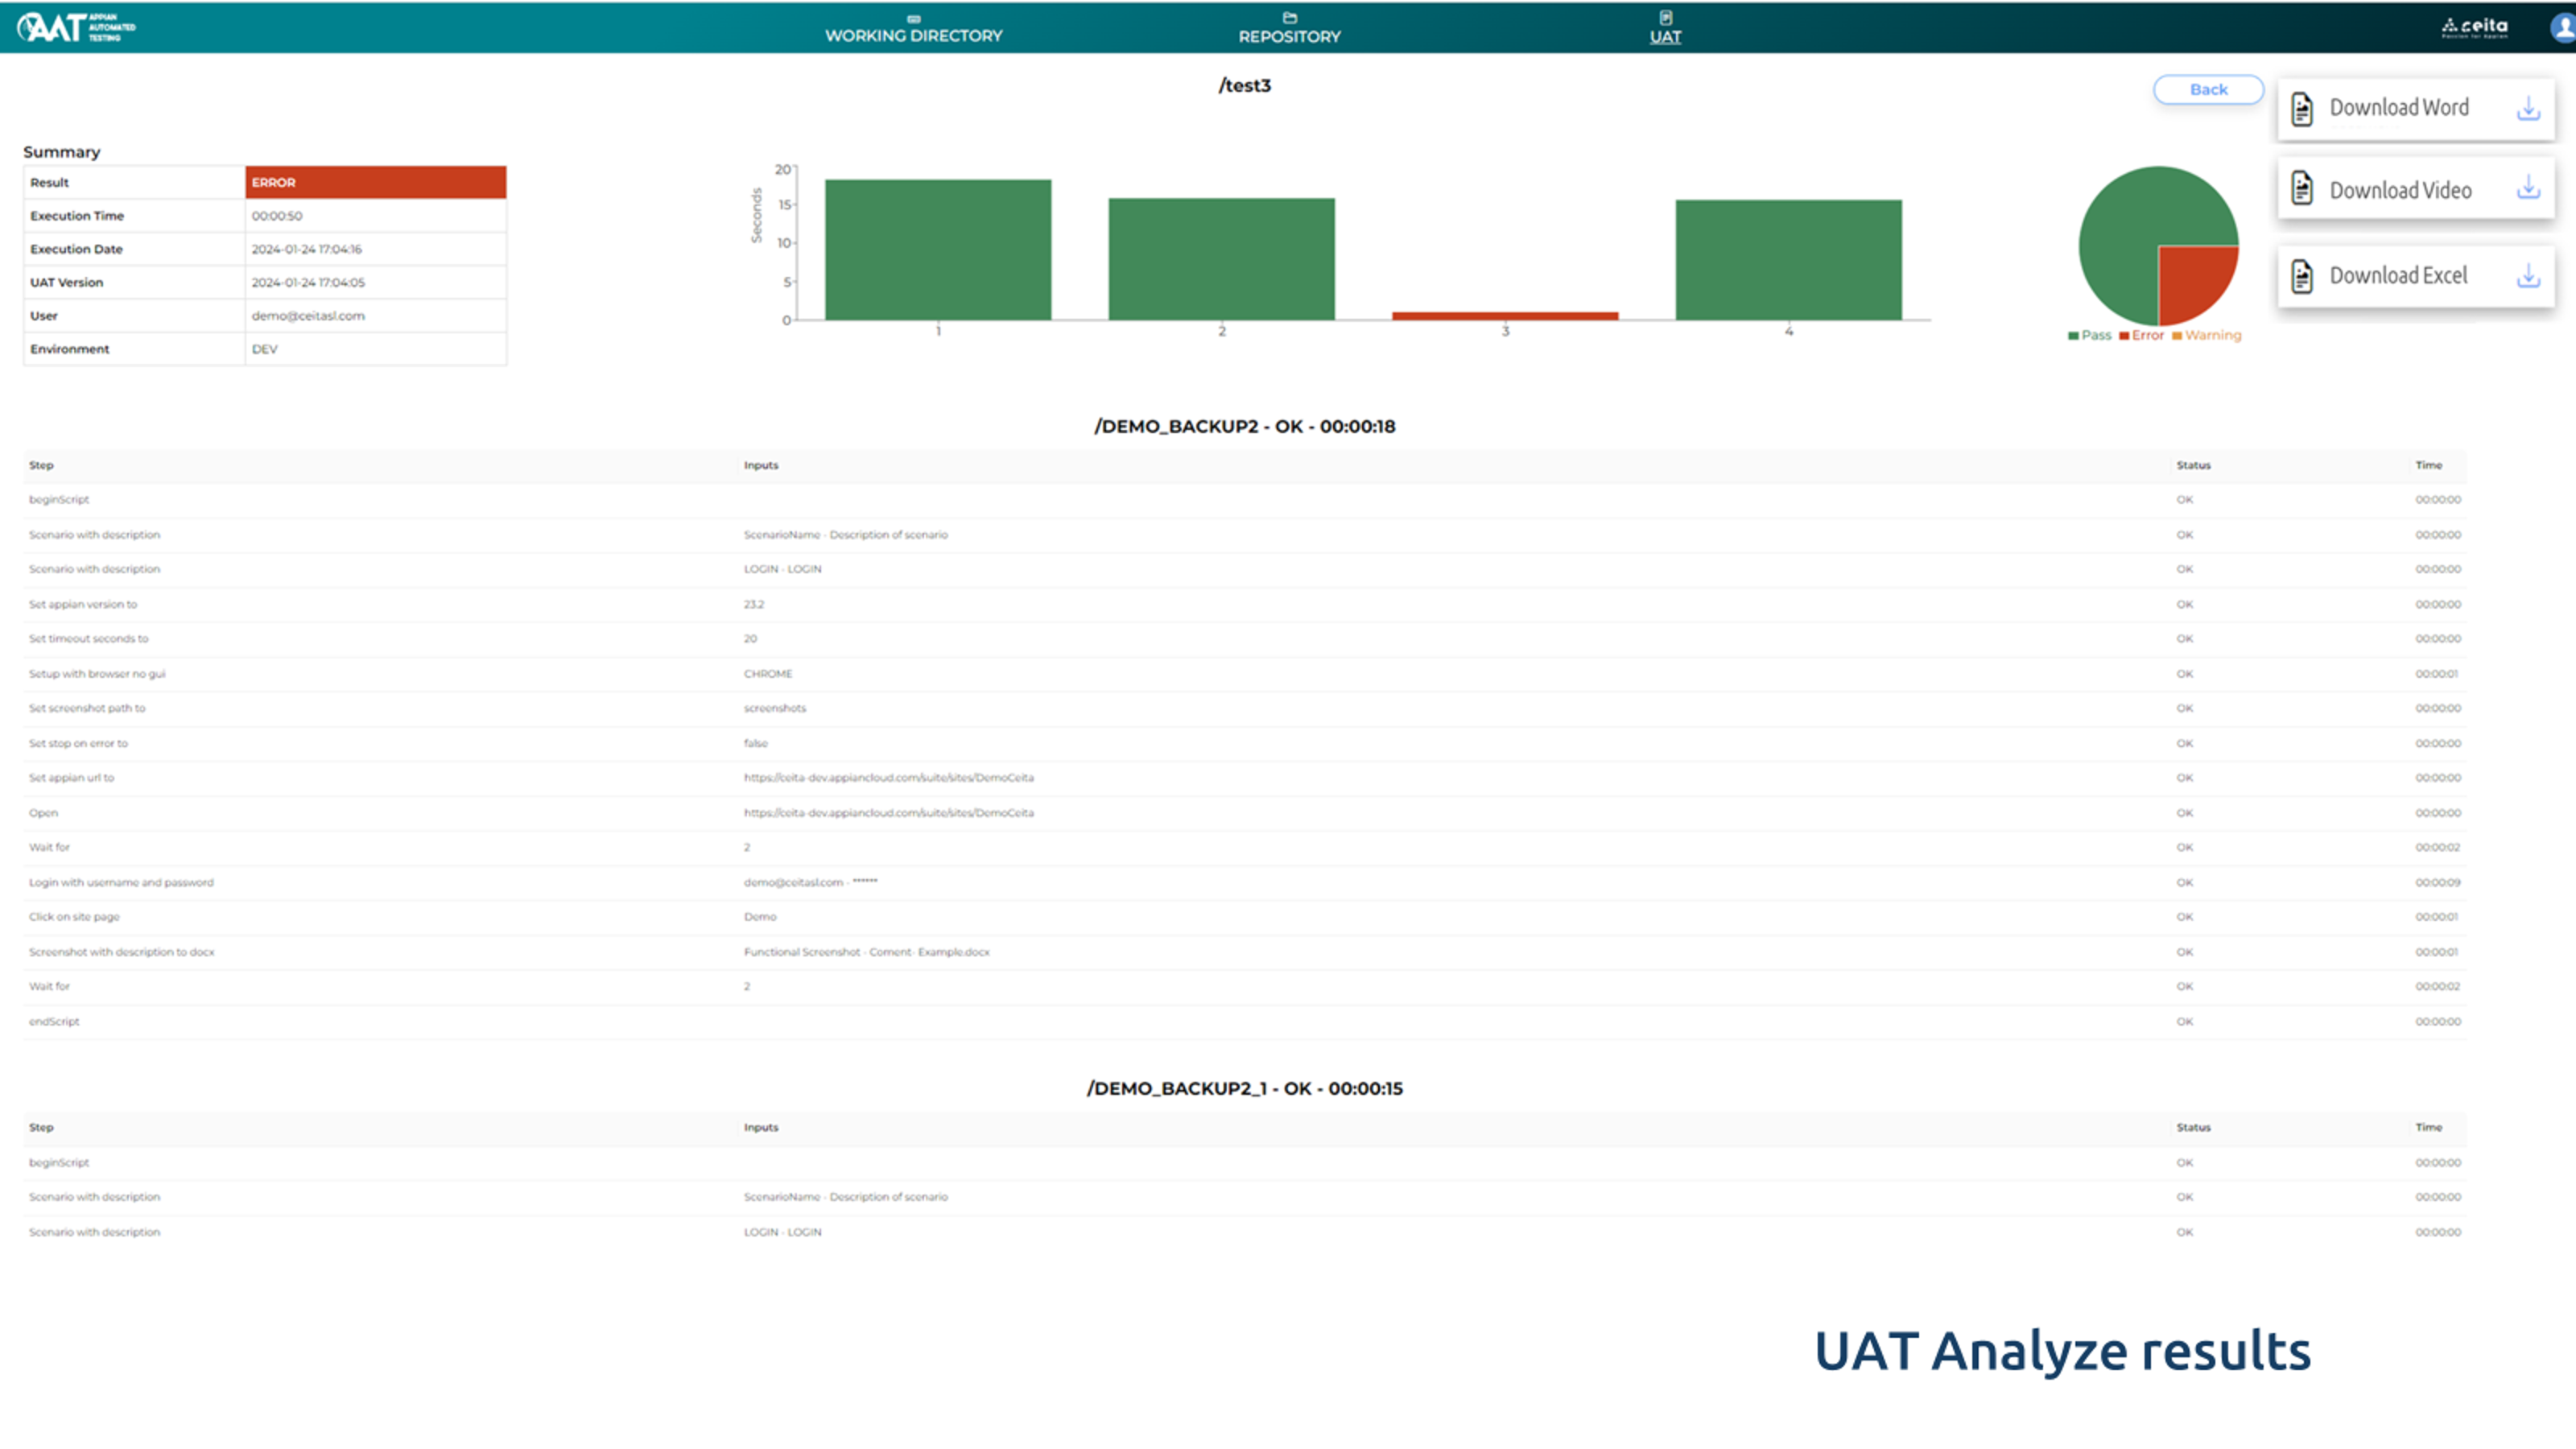Click Execution Date value 2024-01-24 17:04:16
The image size is (2576, 1449).
pyautogui.click(x=306, y=249)
